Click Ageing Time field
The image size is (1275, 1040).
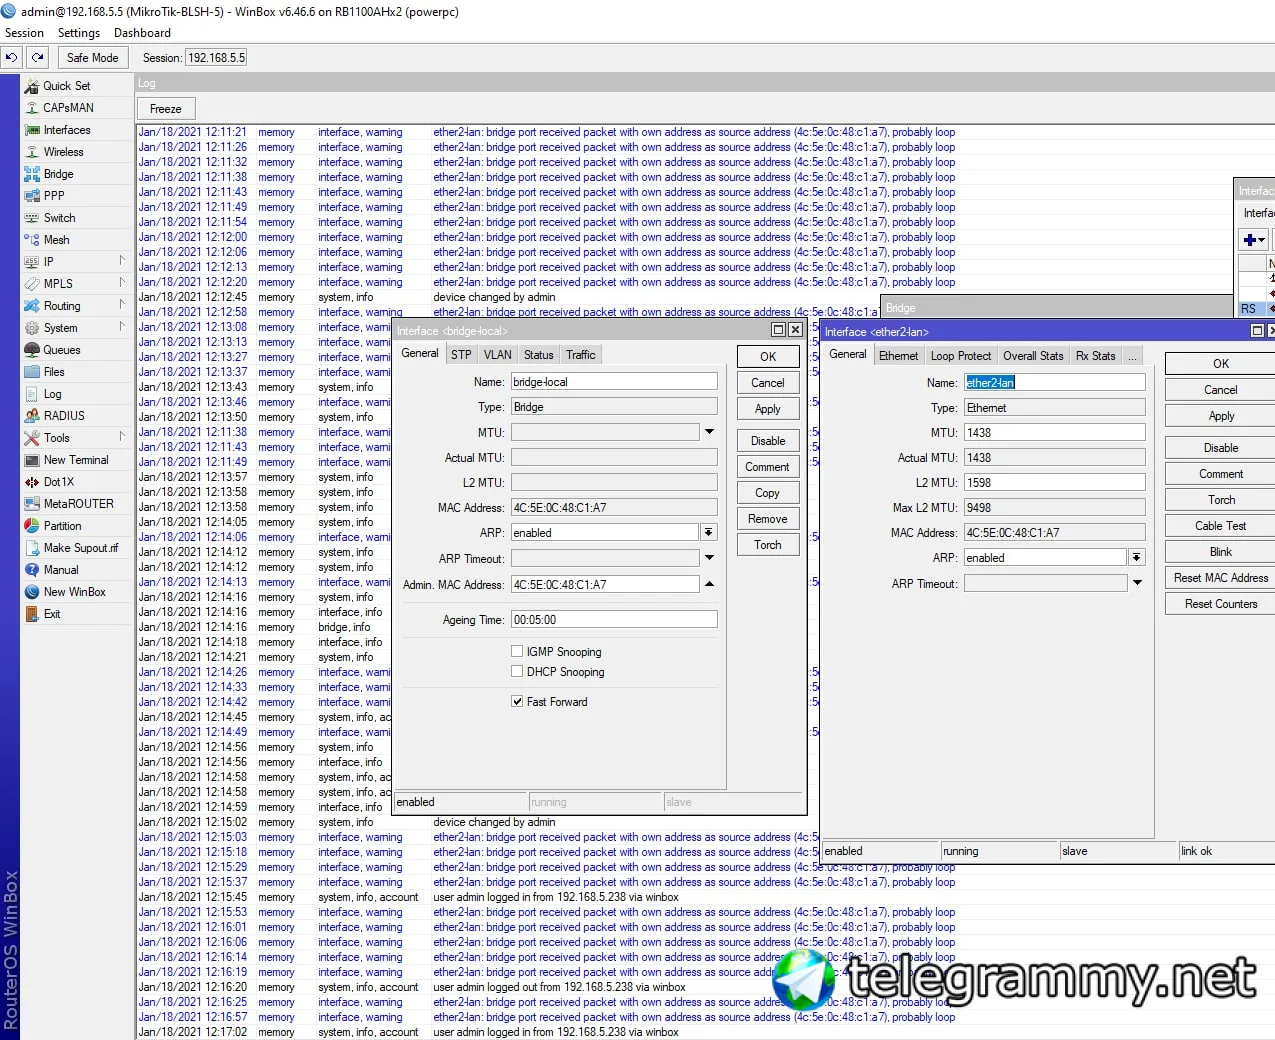click(614, 619)
